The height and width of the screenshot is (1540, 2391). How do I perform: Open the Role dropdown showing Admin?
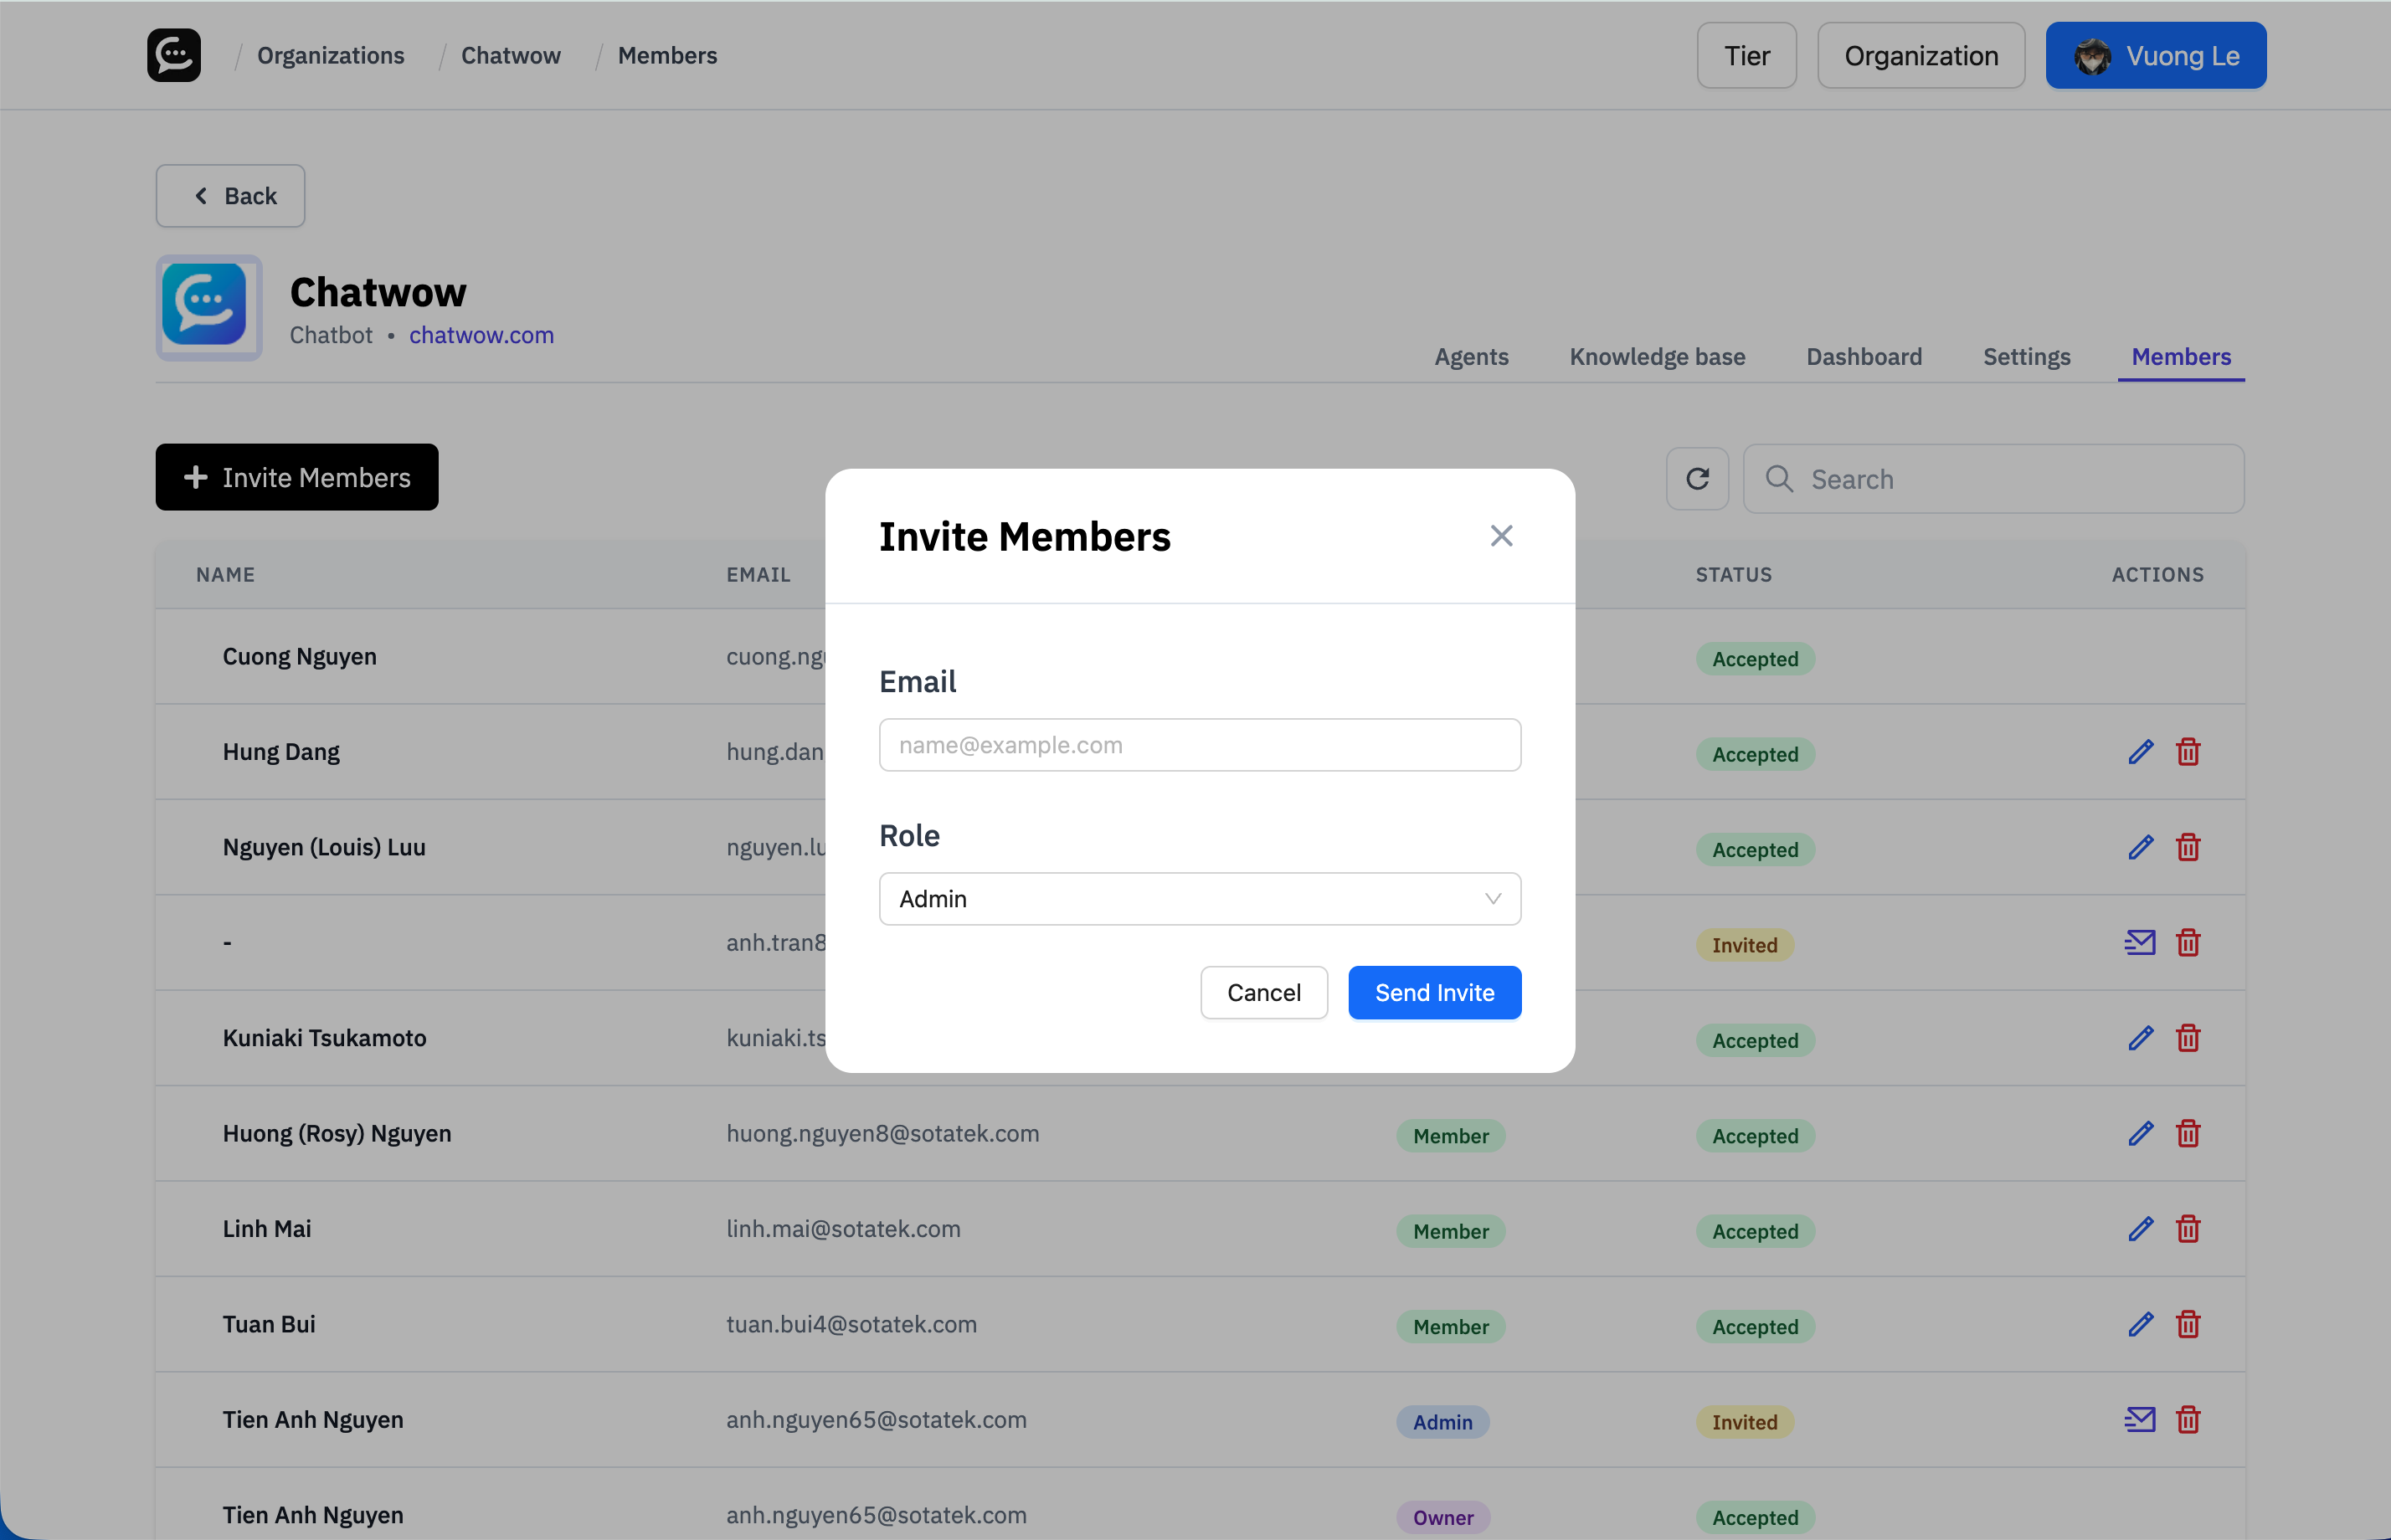(x=1198, y=898)
